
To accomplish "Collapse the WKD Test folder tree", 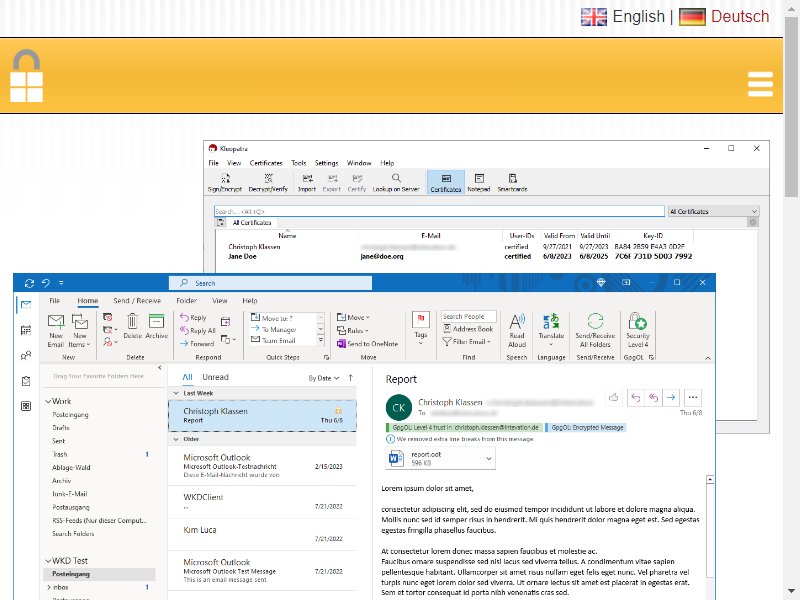I will point(48,561).
